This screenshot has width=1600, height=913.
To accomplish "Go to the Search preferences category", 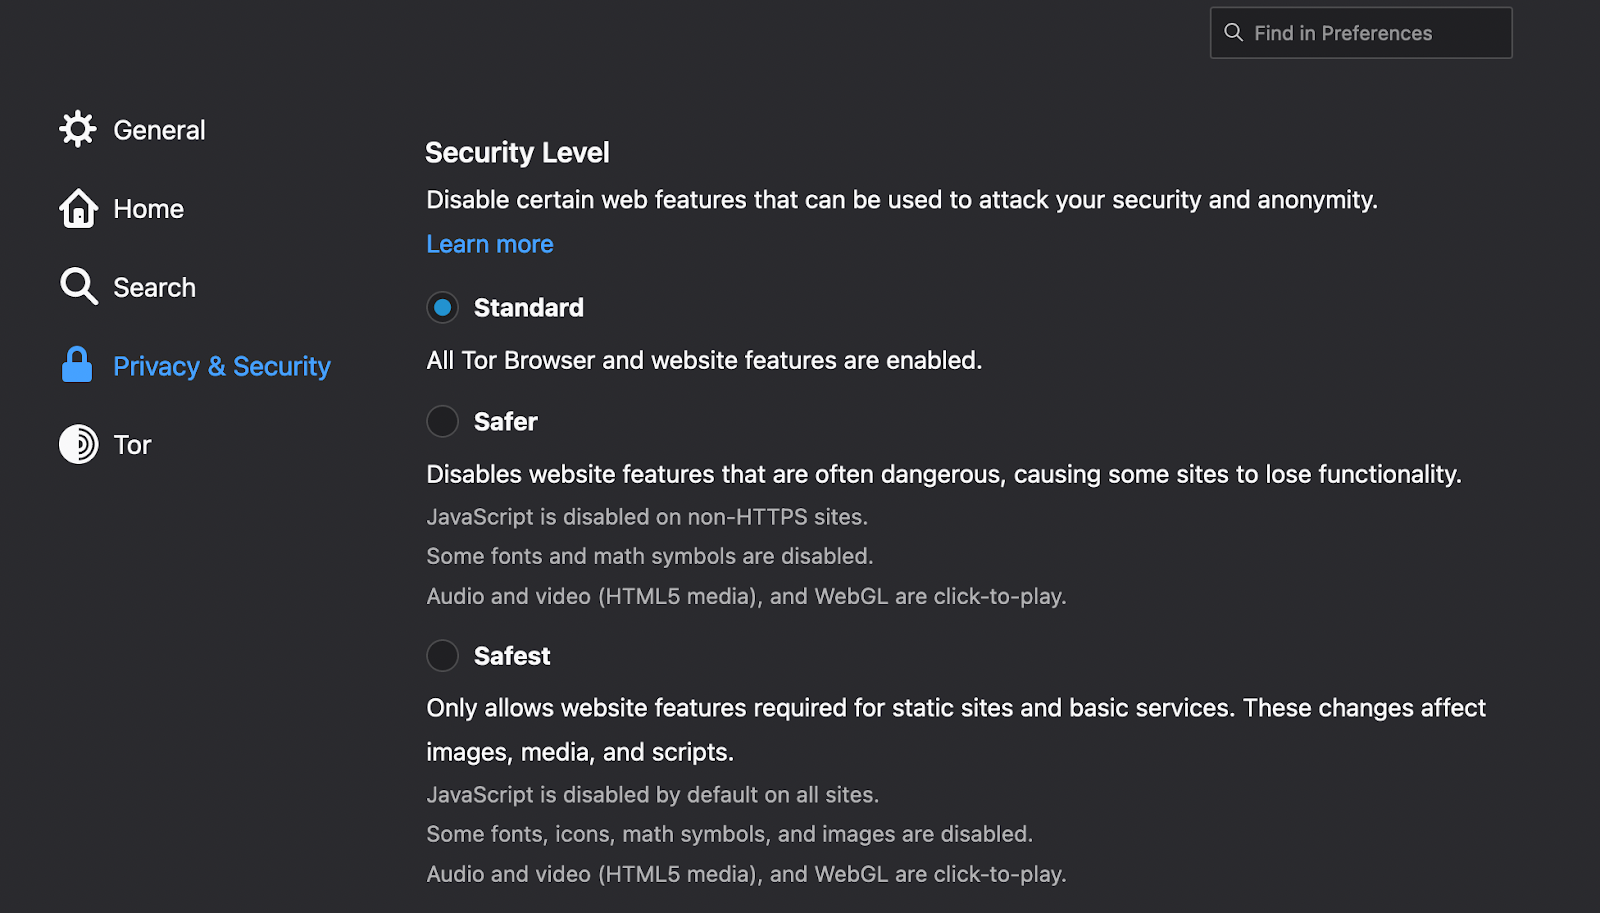I will [x=154, y=288].
